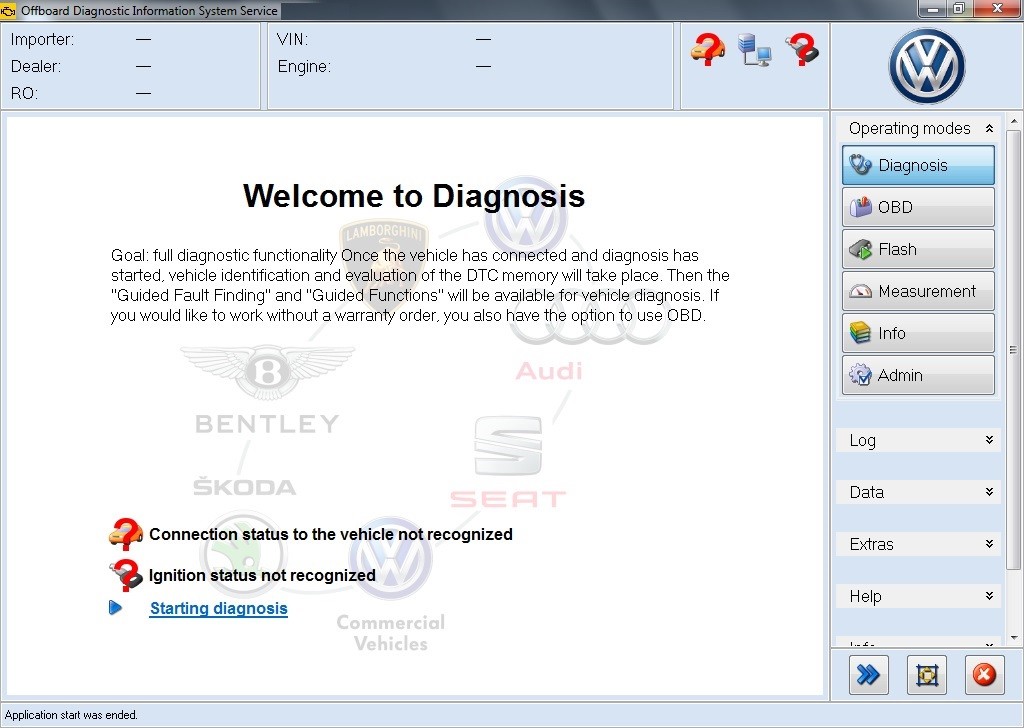Viewport: 1024px width, 728px height.
Task: Click 'Connection status to the vehicle not recognized' text
Action: click(331, 534)
